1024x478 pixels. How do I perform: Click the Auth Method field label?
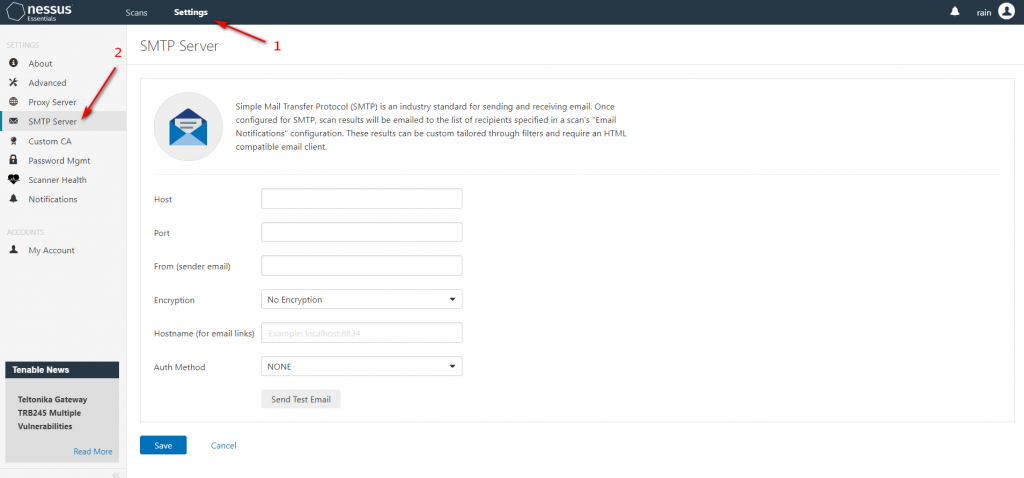tap(180, 367)
